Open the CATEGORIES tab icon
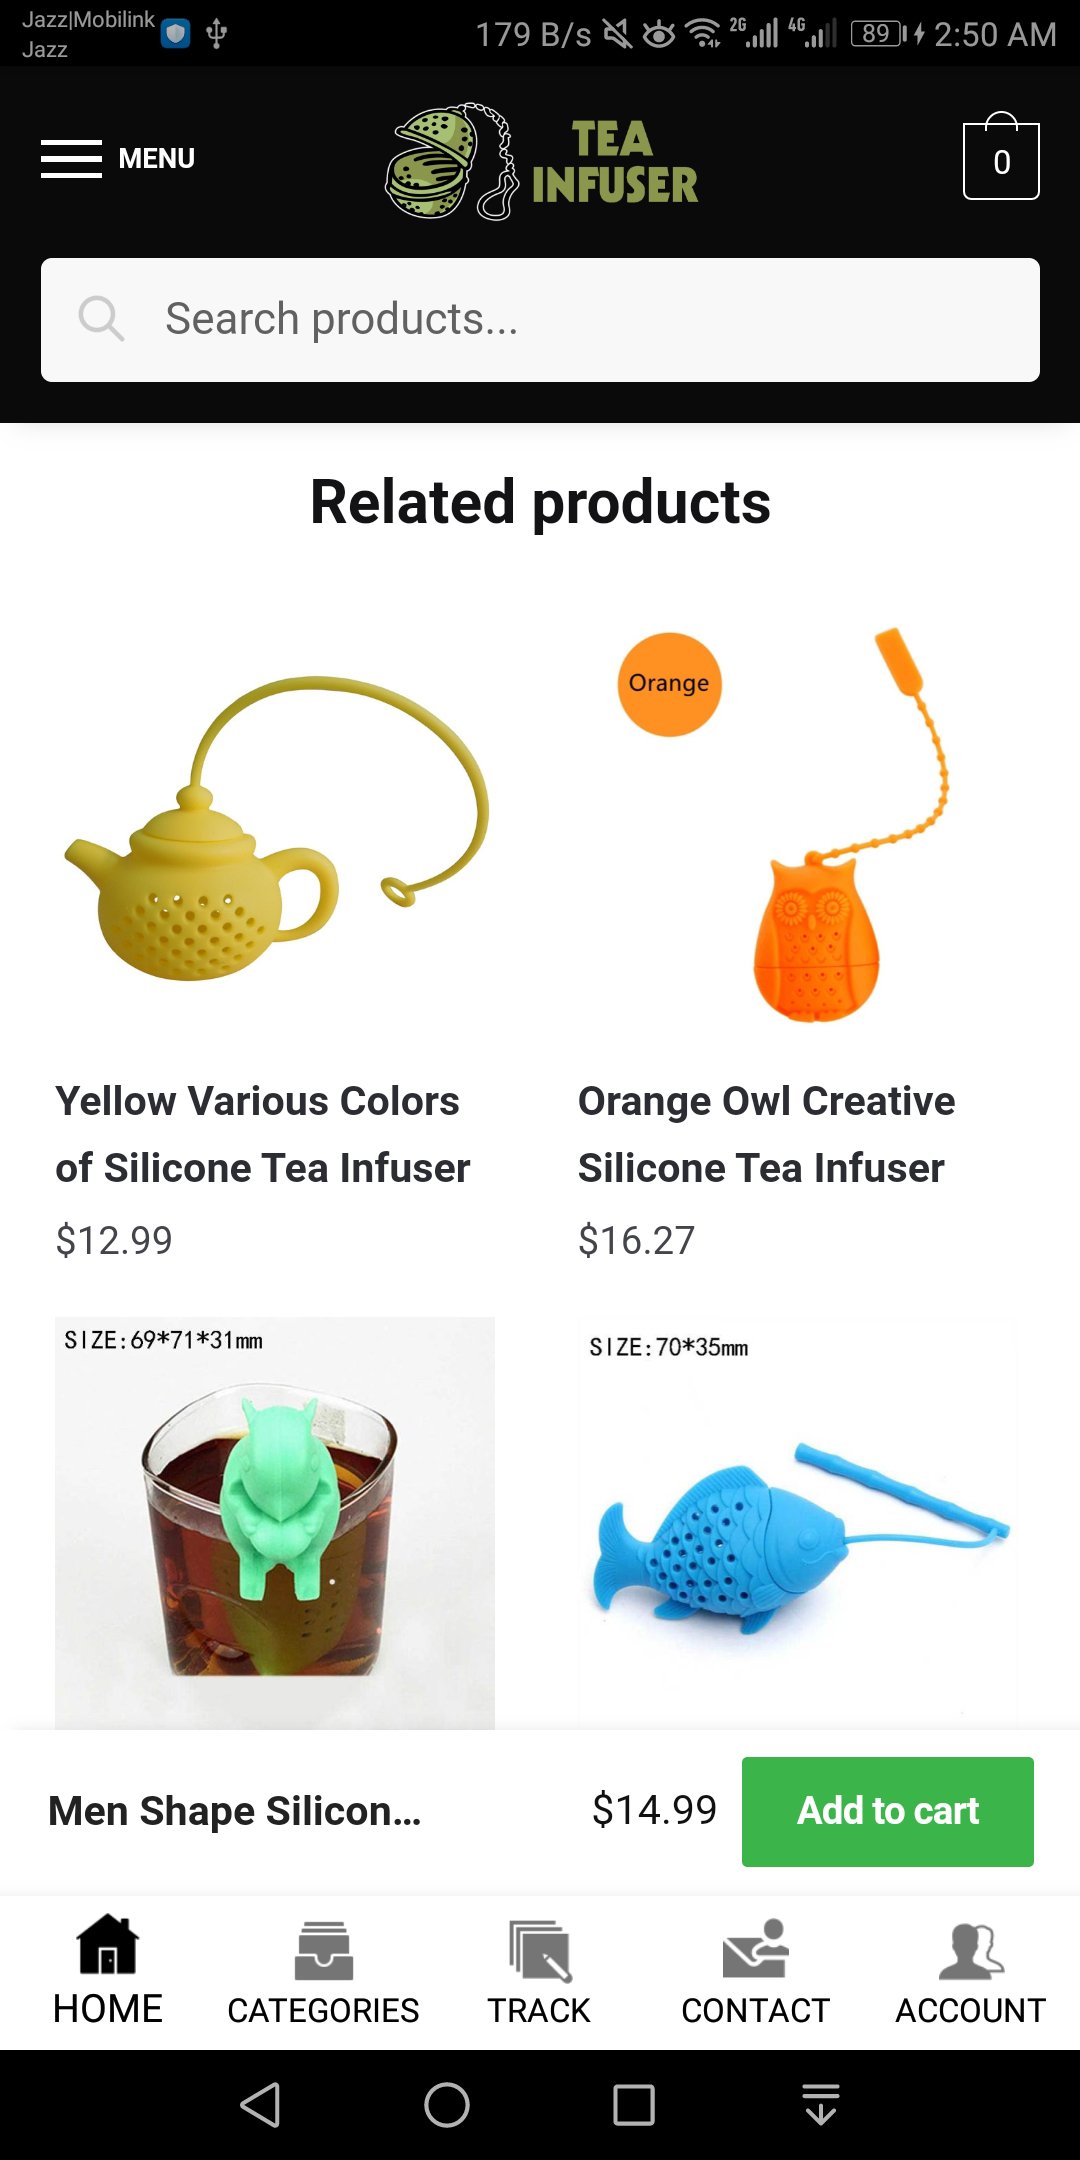This screenshot has height=2160, width=1080. coord(323,1950)
